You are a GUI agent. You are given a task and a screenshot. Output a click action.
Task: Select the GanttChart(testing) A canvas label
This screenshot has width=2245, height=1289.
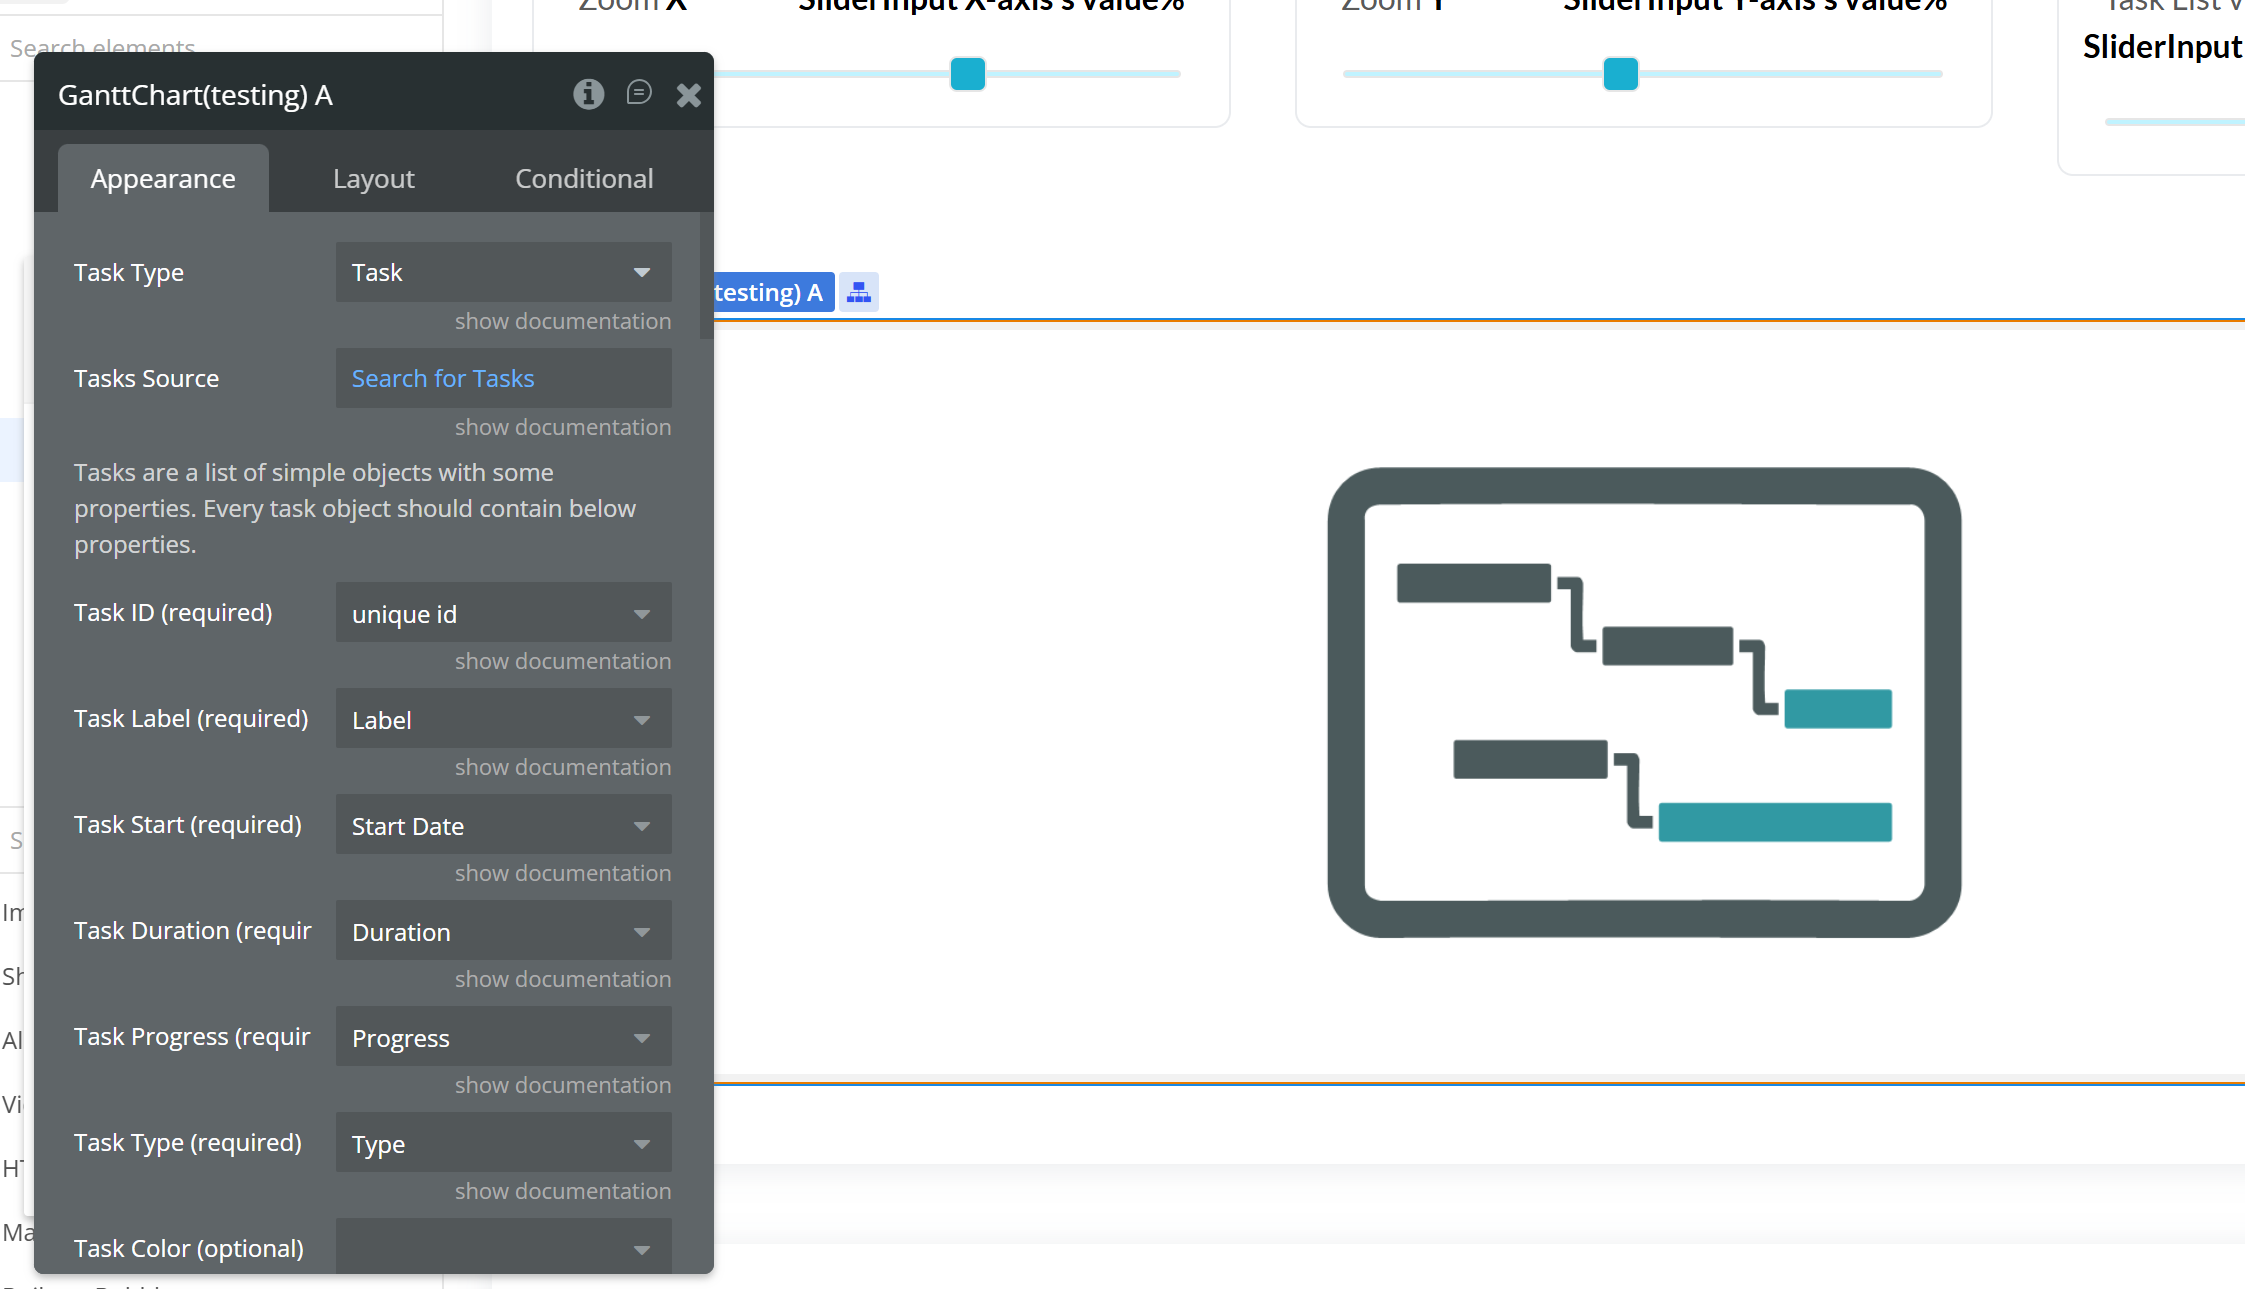[769, 292]
